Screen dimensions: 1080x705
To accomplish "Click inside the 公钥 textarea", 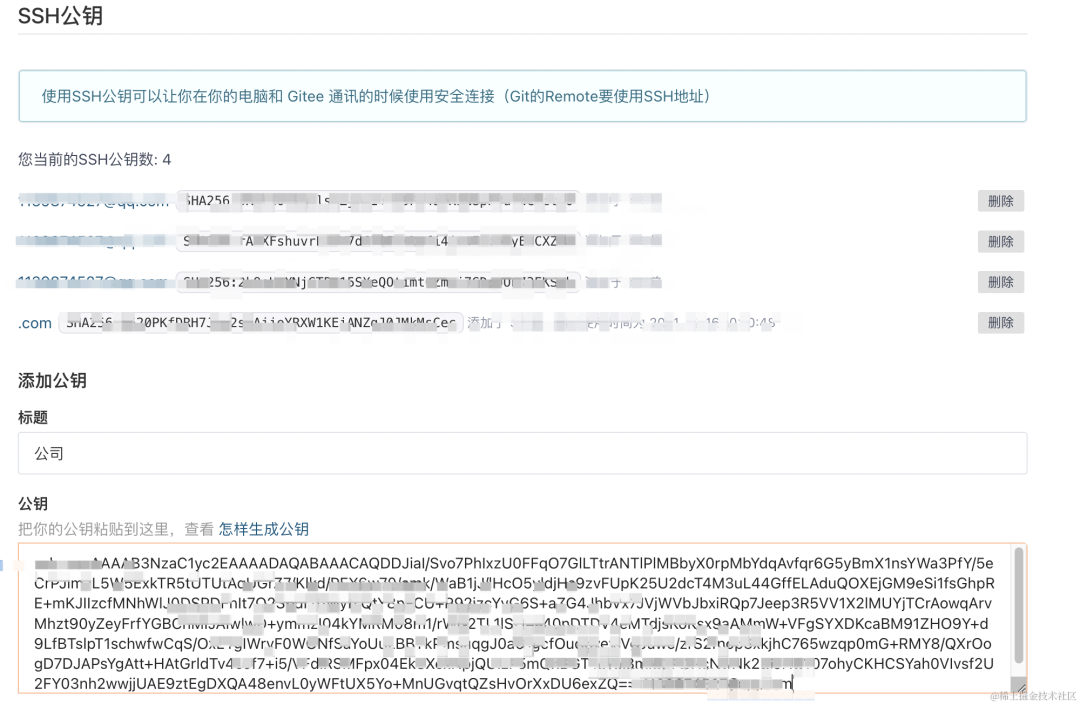I will [x=522, y=618].
